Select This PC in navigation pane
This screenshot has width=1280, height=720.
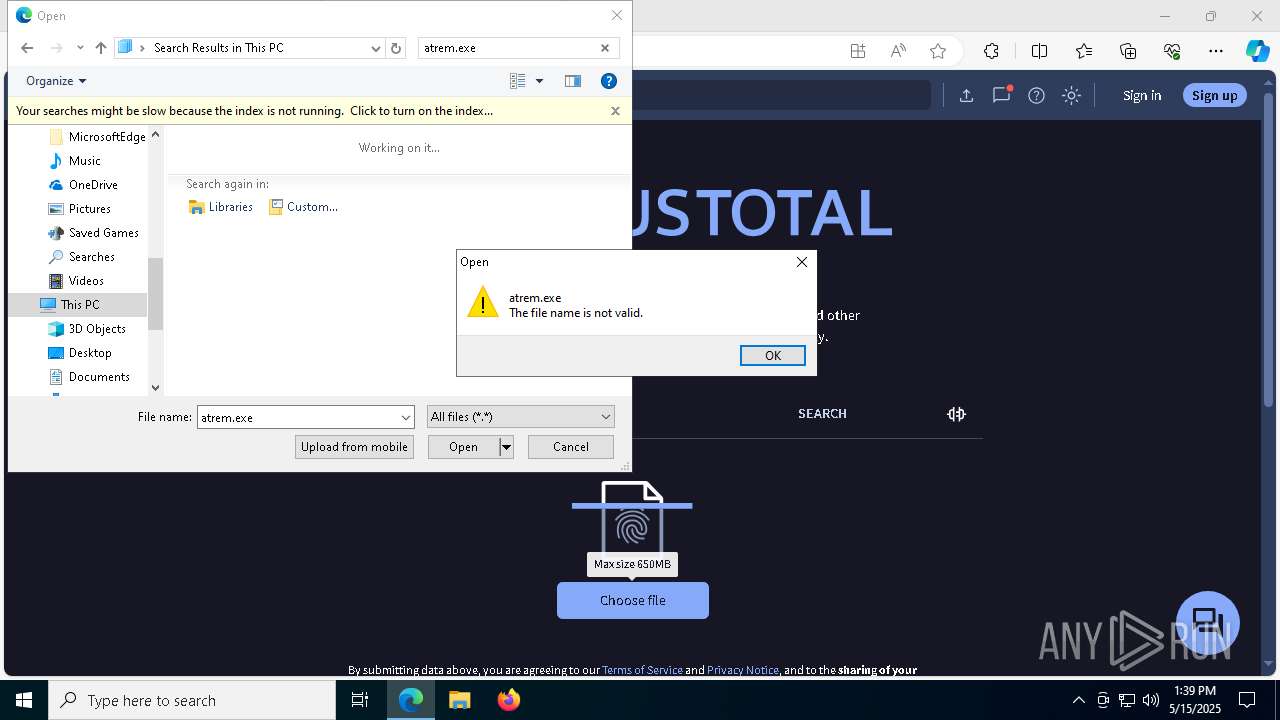(70, 305)
